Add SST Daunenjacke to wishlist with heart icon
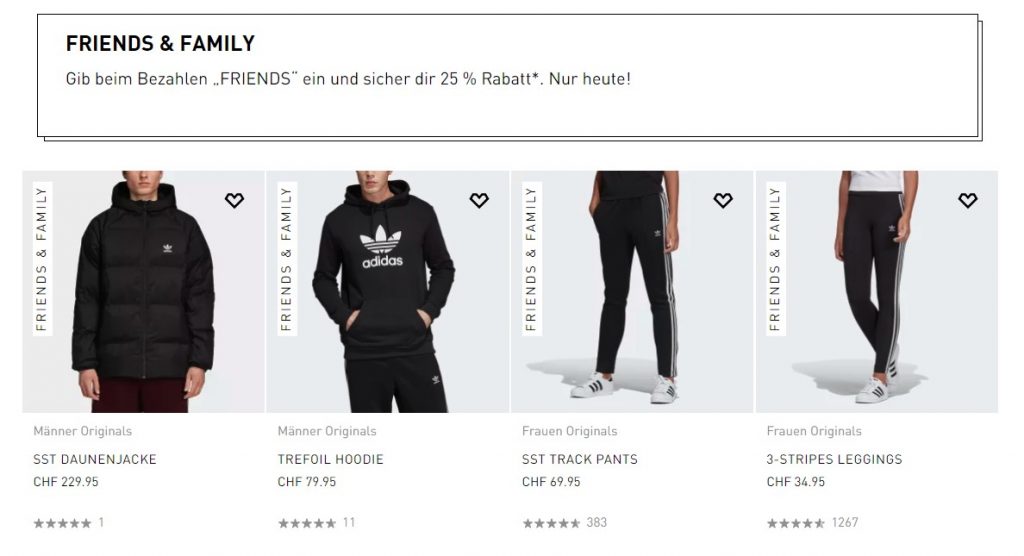This screenshot has width=1024, height=556. 234,200
